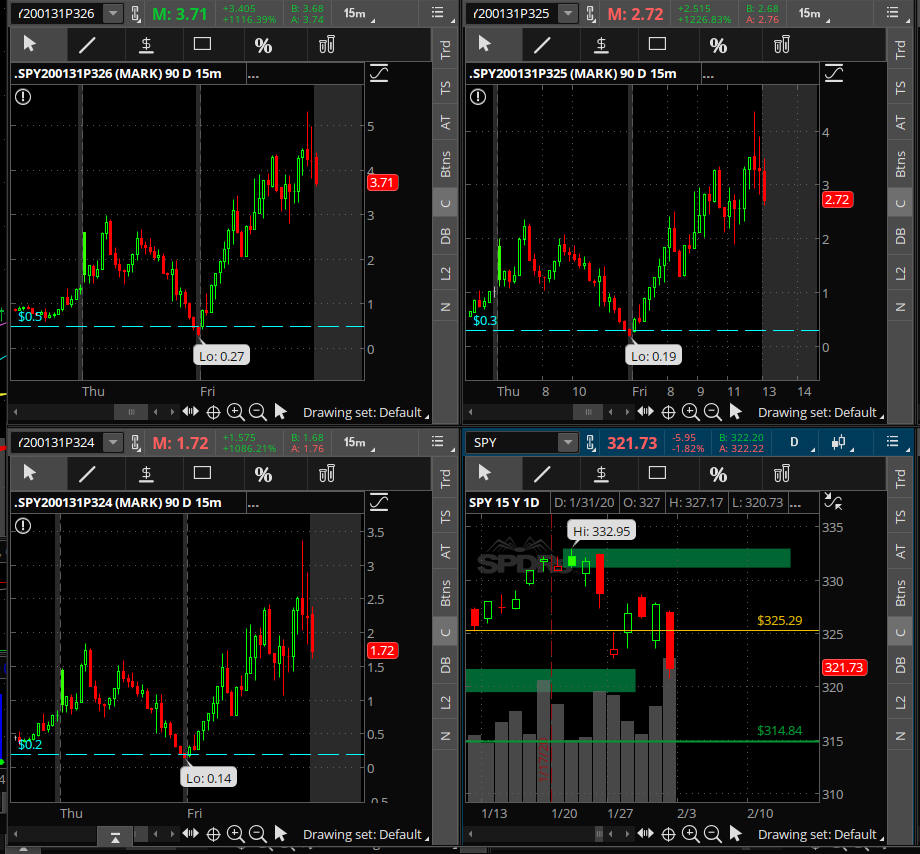This screenshot has width=920, height=854.
Task: Open TS tab on P325 sidebar
Action: click(900, 87)
